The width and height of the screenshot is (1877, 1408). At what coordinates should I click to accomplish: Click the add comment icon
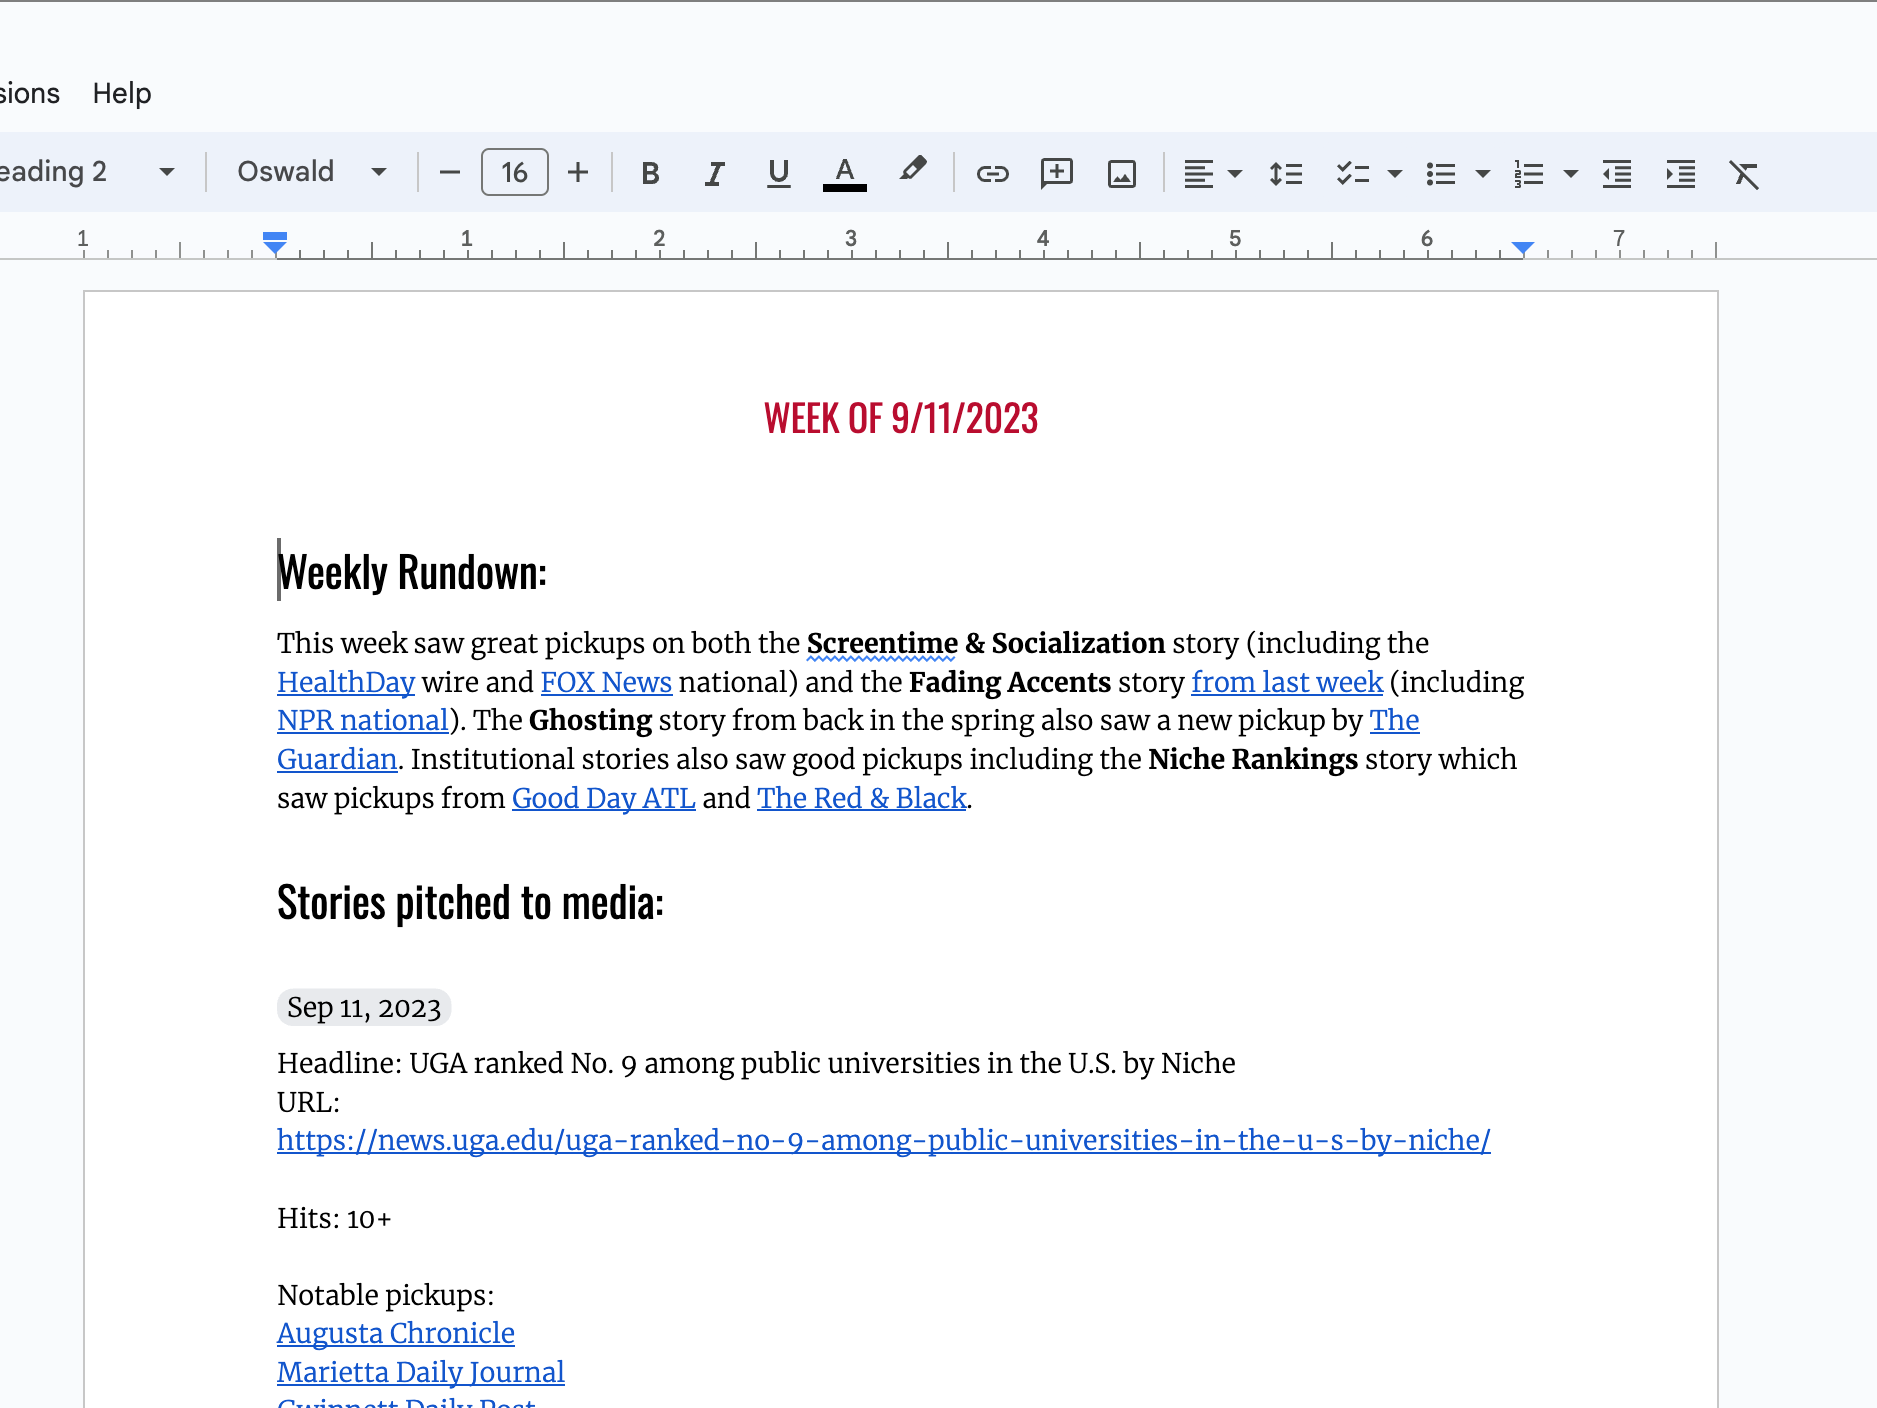click(1057, 173)
